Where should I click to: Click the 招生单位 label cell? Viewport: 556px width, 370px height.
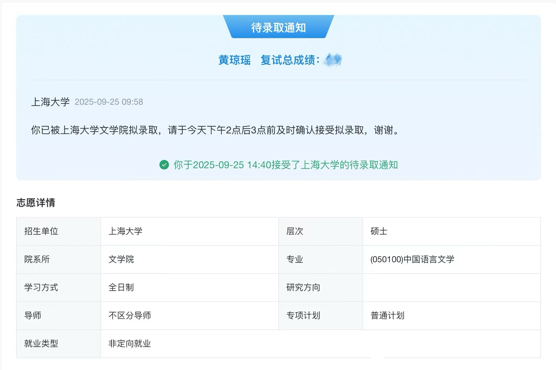[59, 231]
